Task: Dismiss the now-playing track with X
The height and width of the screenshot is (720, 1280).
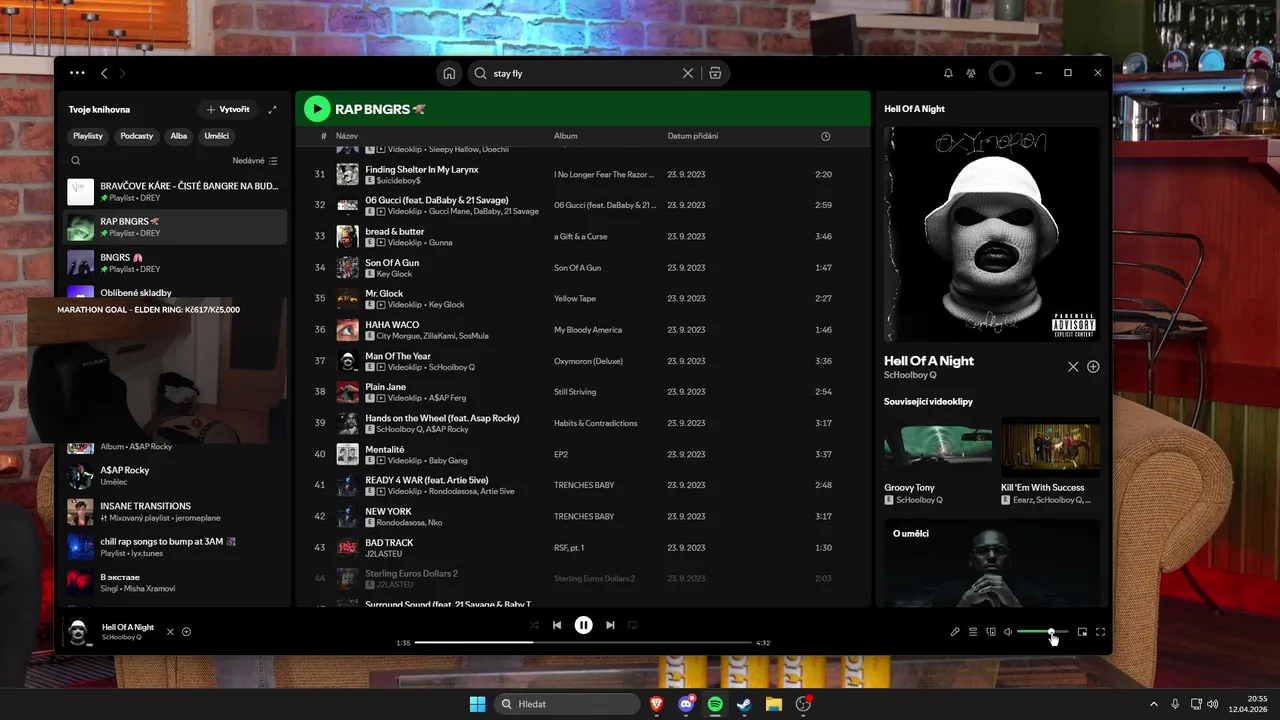Action: click(170, 632)
